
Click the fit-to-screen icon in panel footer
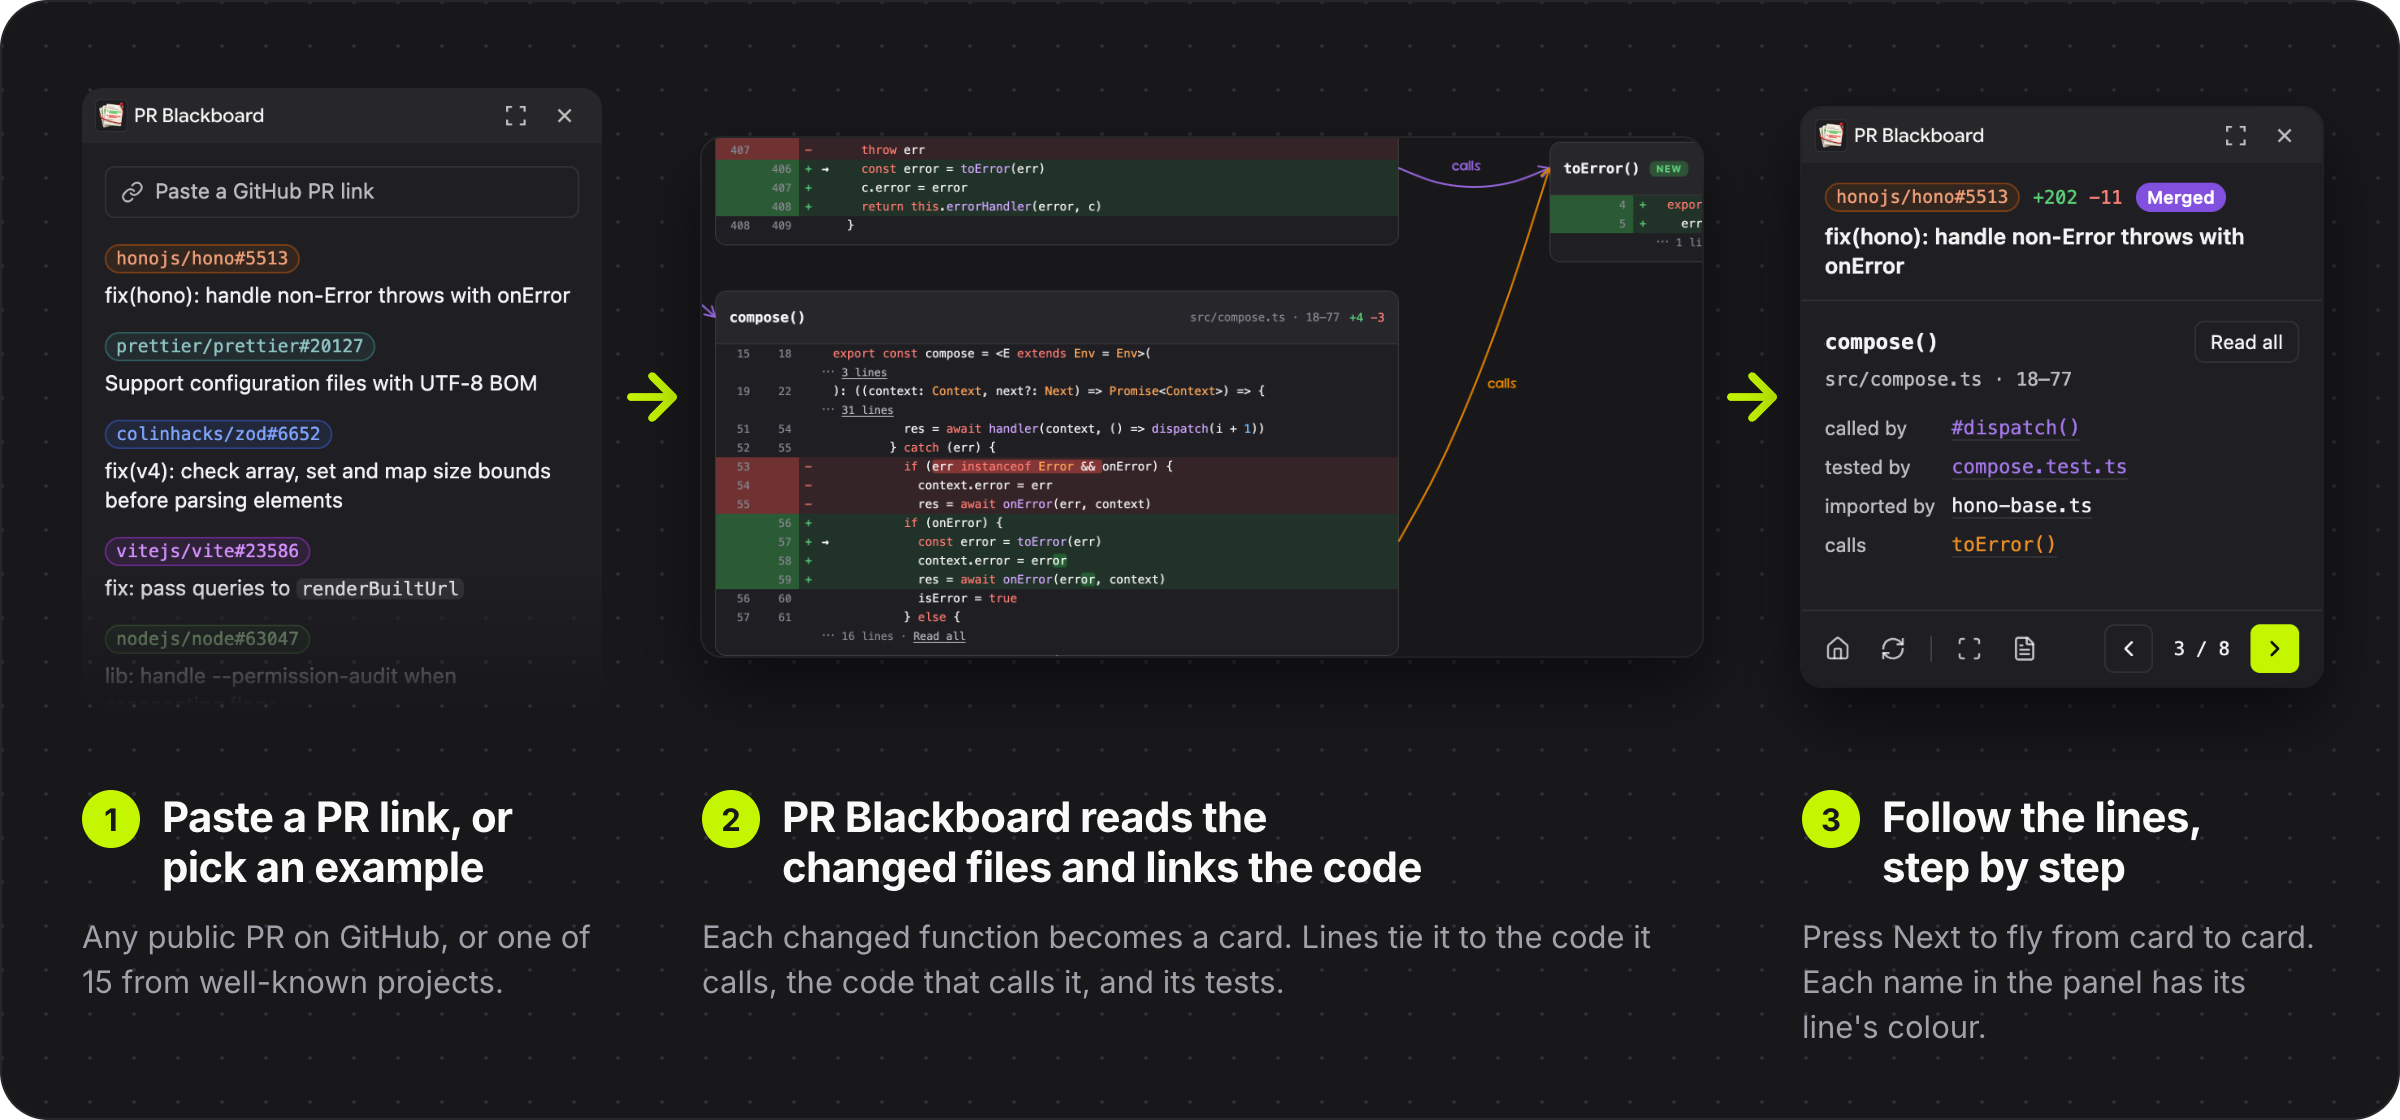pyautogui.click(x=1969, y=649)
